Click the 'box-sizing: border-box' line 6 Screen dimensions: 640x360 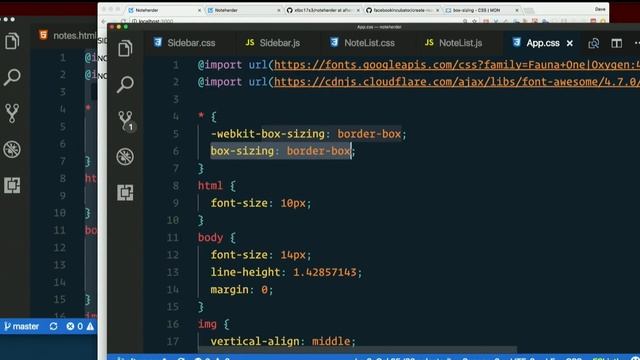click(x=283, y=151)
